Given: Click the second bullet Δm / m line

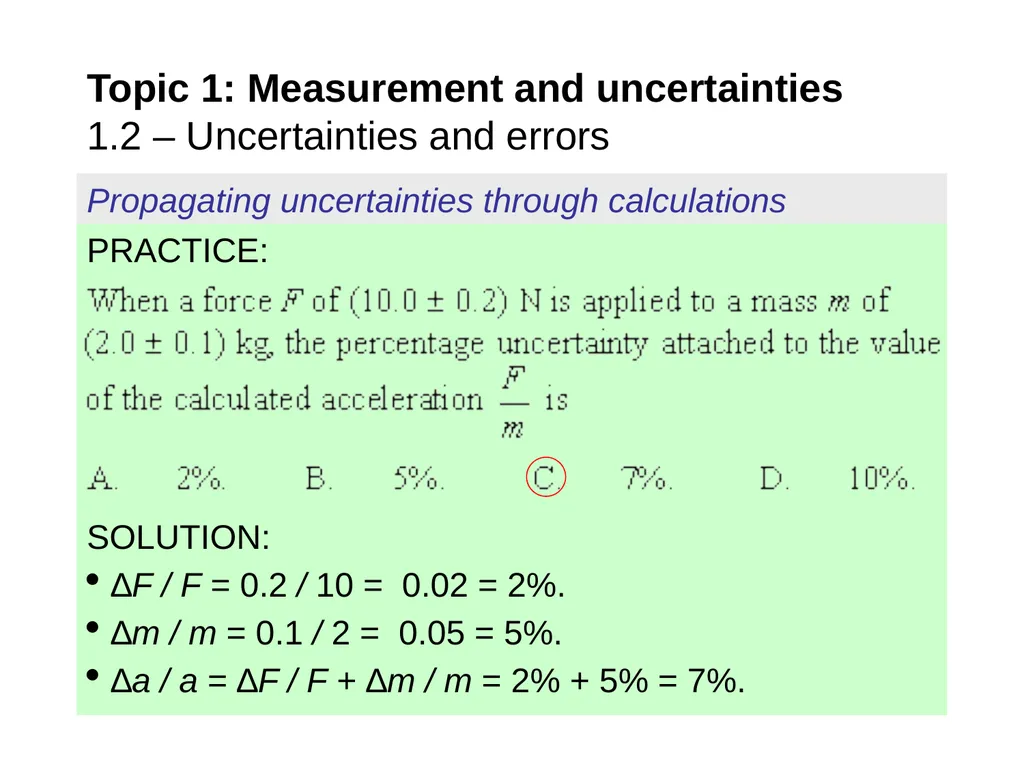Looking at the screenshot, I should [336, 633].
